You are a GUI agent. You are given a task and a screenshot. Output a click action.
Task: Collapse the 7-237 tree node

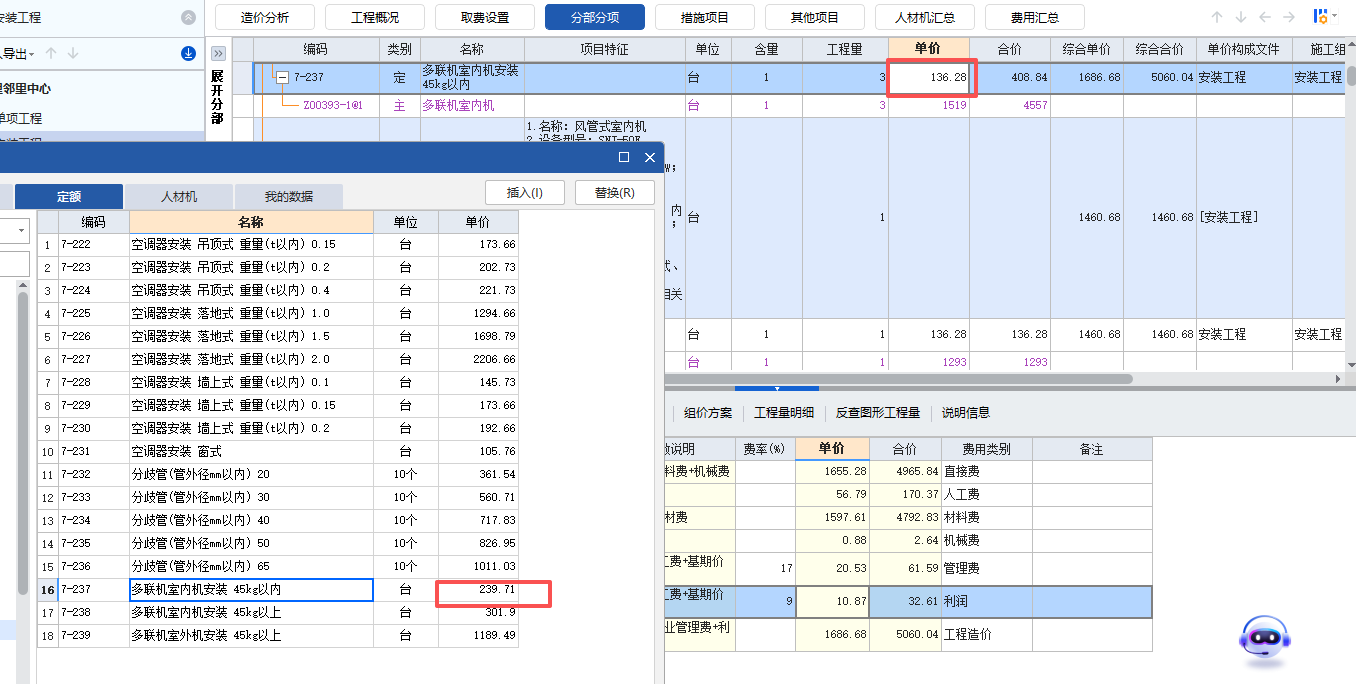click(x=283, y=77)
